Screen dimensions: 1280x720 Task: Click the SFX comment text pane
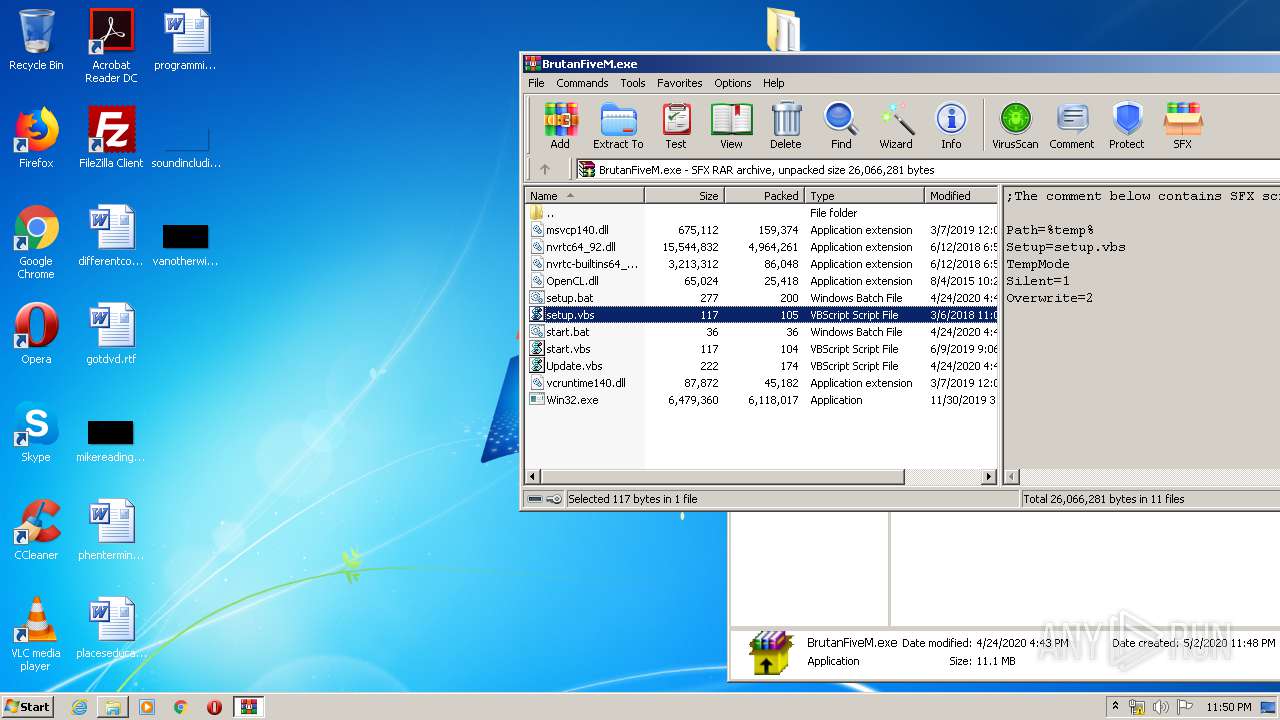(1142, 330)
